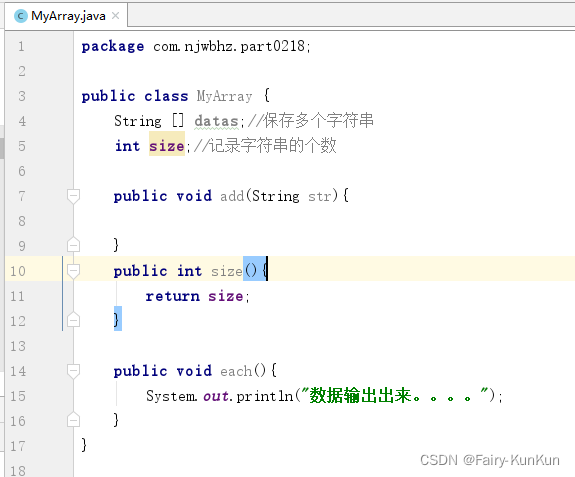Click the comment '//记录字符串的个数'
575x477 pixels.
(265, 146)
